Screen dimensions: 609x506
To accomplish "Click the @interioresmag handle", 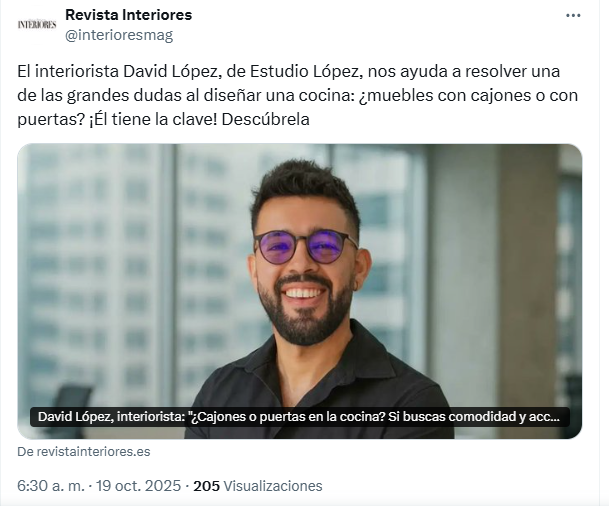I will tap(119, 35).
